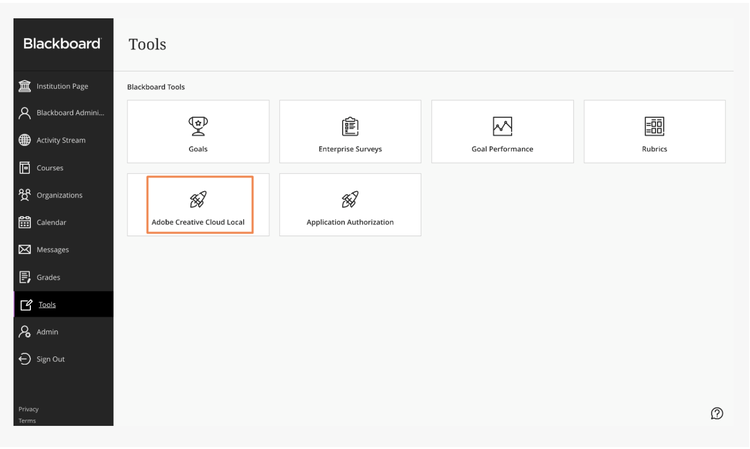Open the Enterprise Surveys clipboard icon

pyautogui.click(x=350, y=126)
